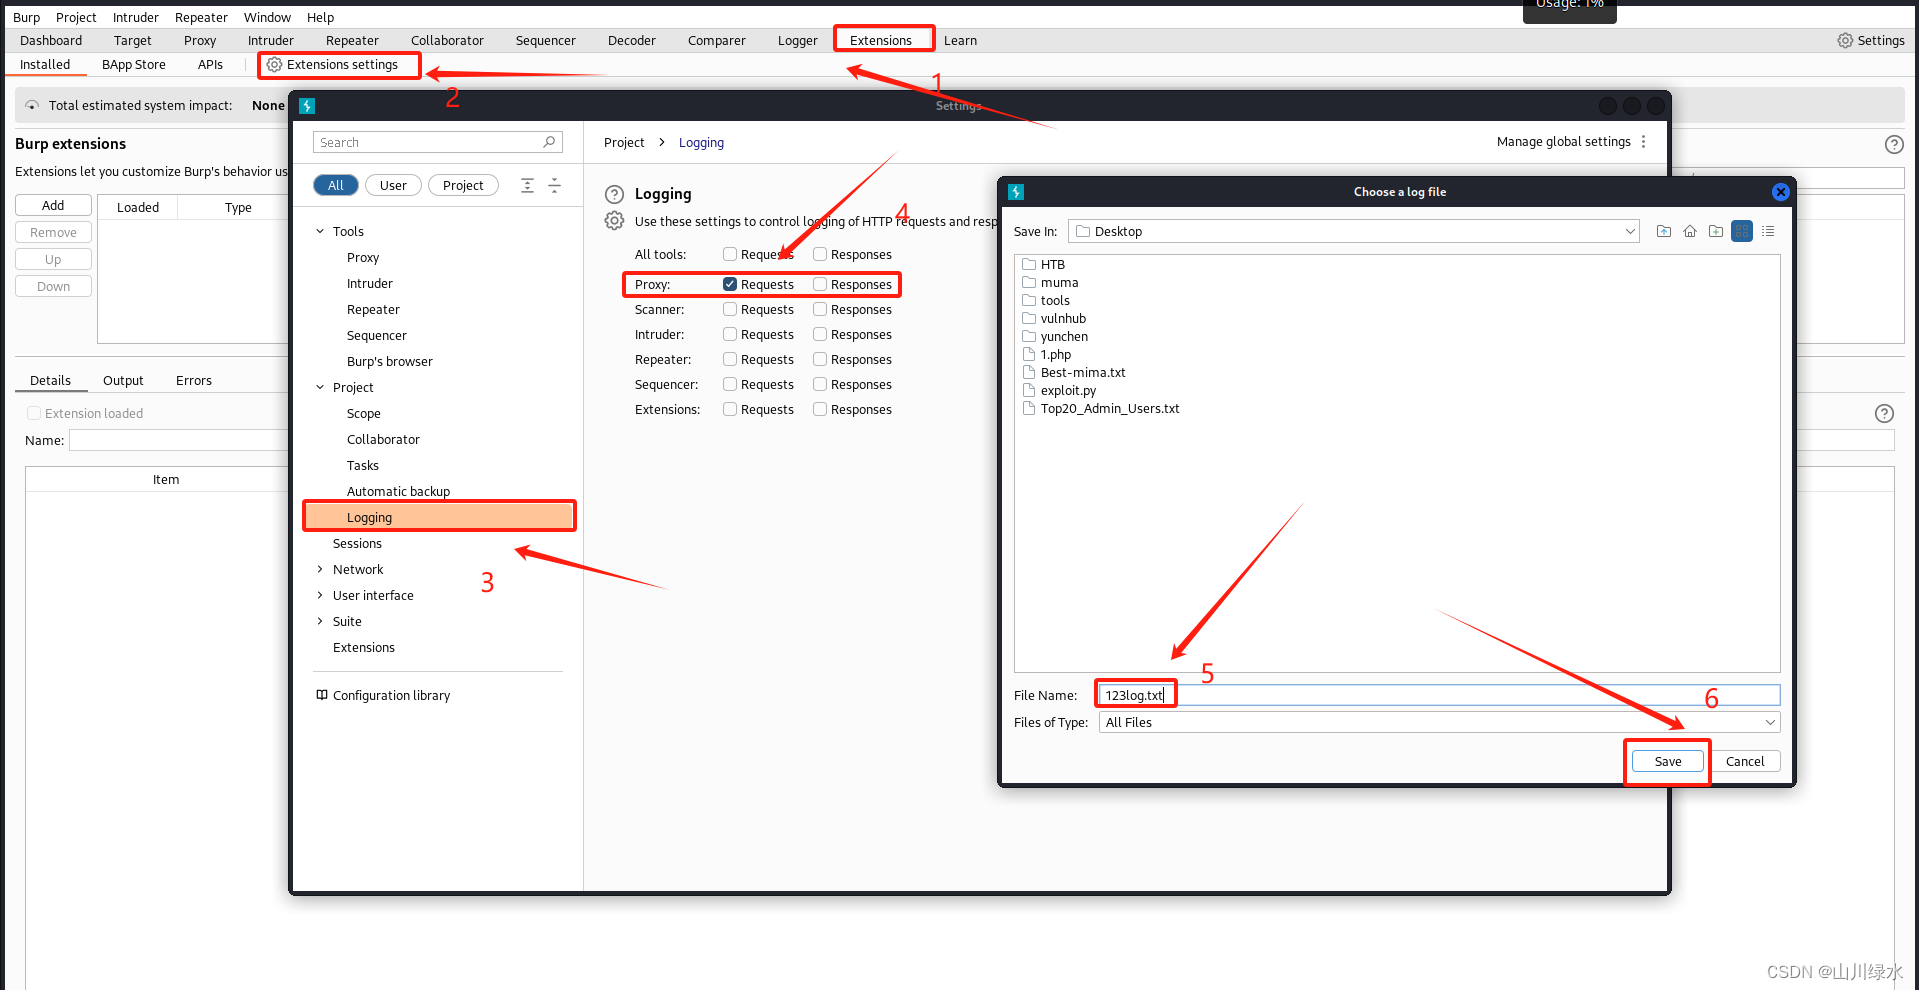Open the Dashboard tab
The image size is (1919, 990).
51,41
